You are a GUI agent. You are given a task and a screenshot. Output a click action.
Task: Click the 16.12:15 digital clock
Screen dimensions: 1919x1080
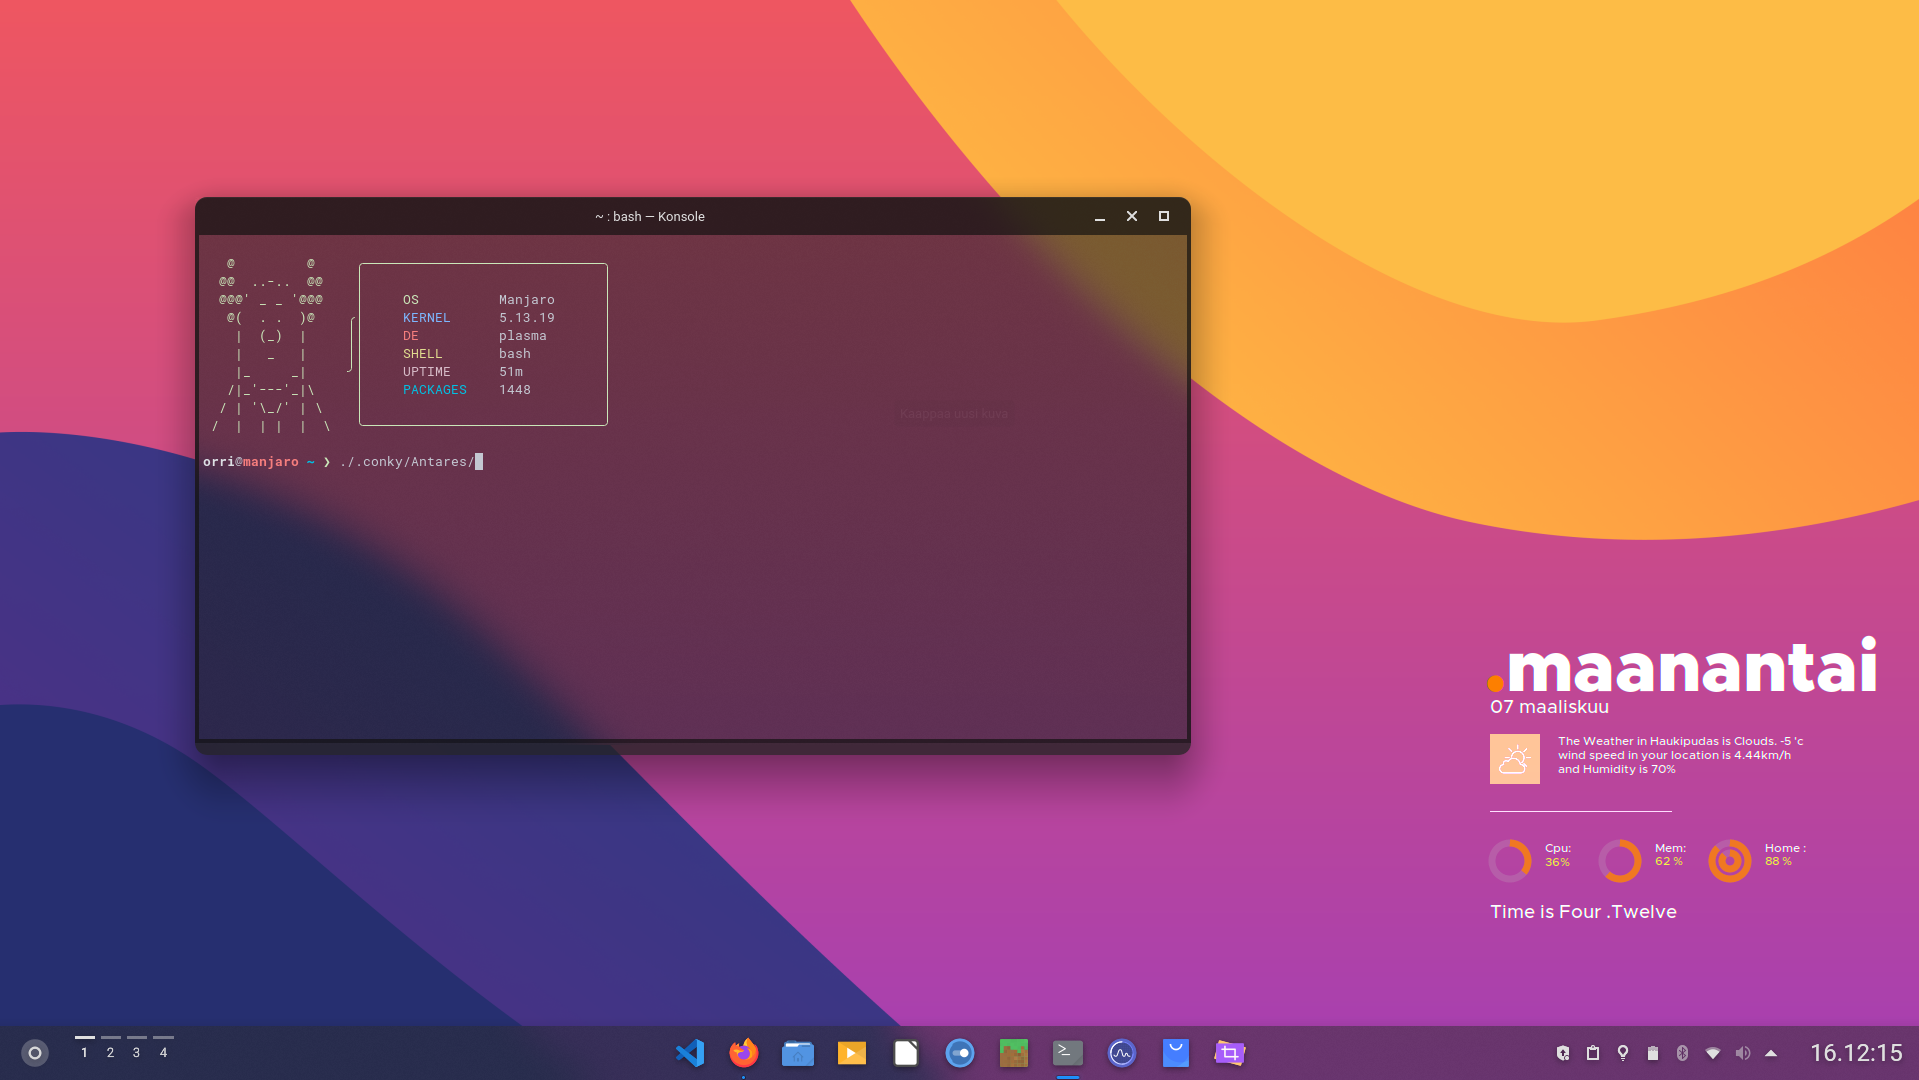pyautogui.click(x=1856, y=1053)
